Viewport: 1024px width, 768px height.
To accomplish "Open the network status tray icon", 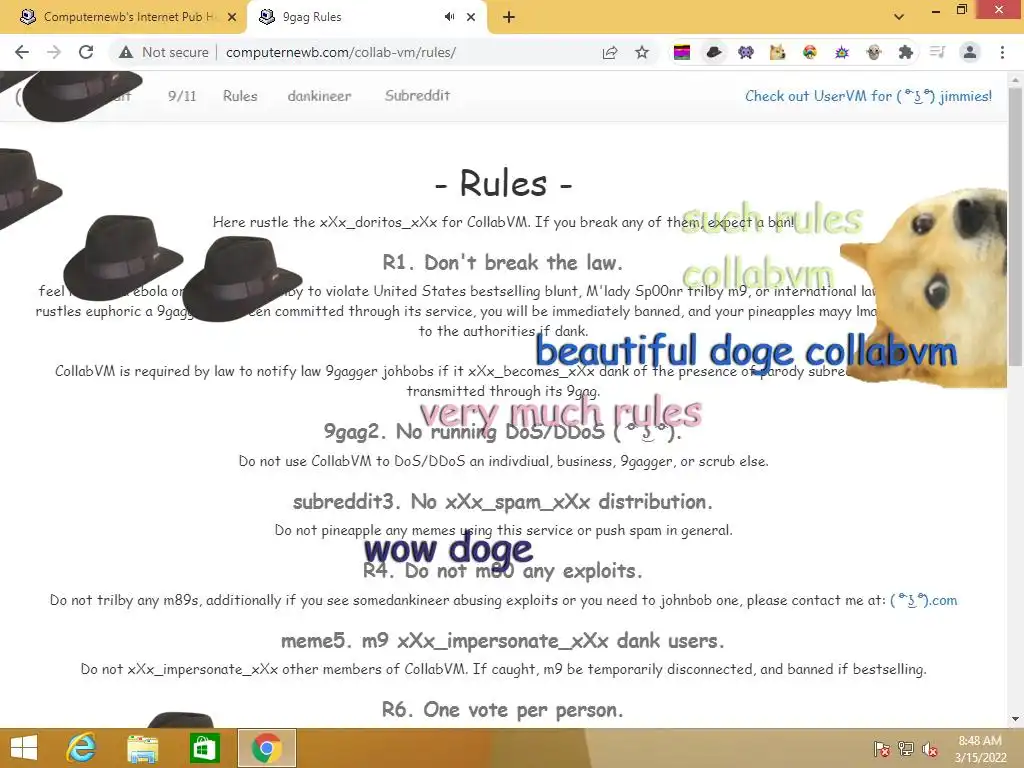I will pyautogui.click(x=906, y=749).
